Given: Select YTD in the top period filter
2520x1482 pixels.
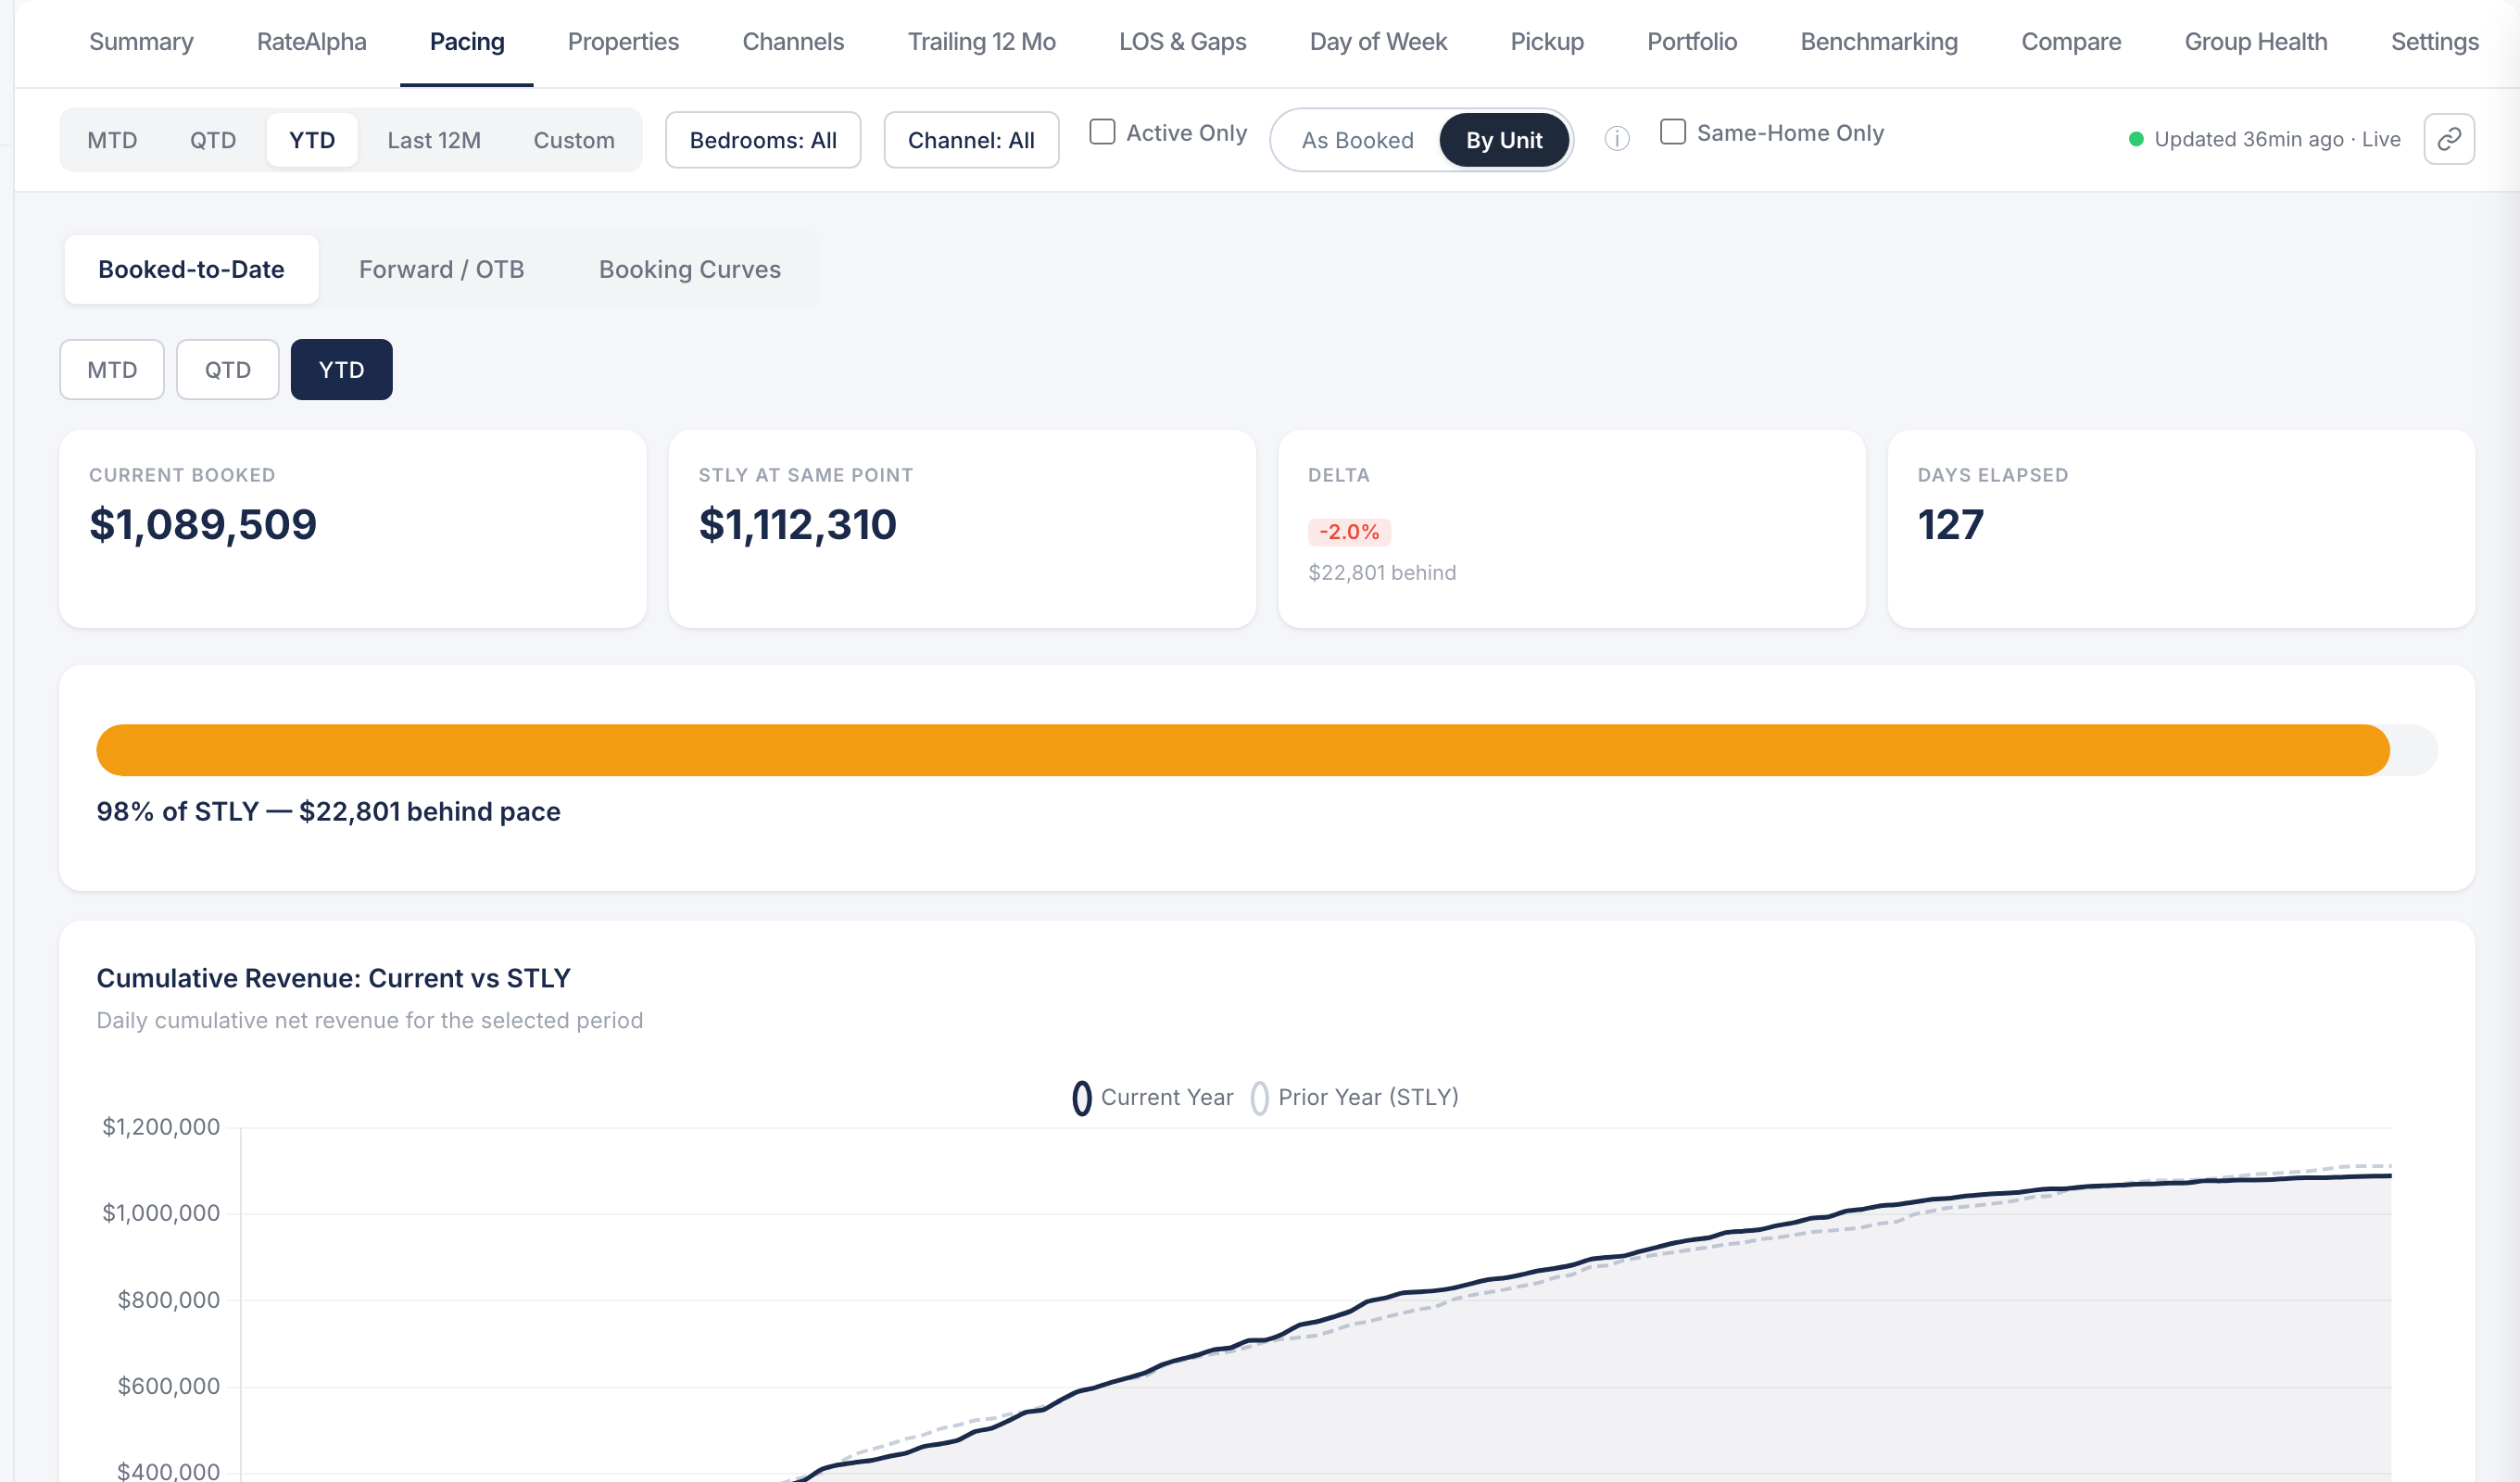Looking at the screenshot, I should click(x=312, y=140).
